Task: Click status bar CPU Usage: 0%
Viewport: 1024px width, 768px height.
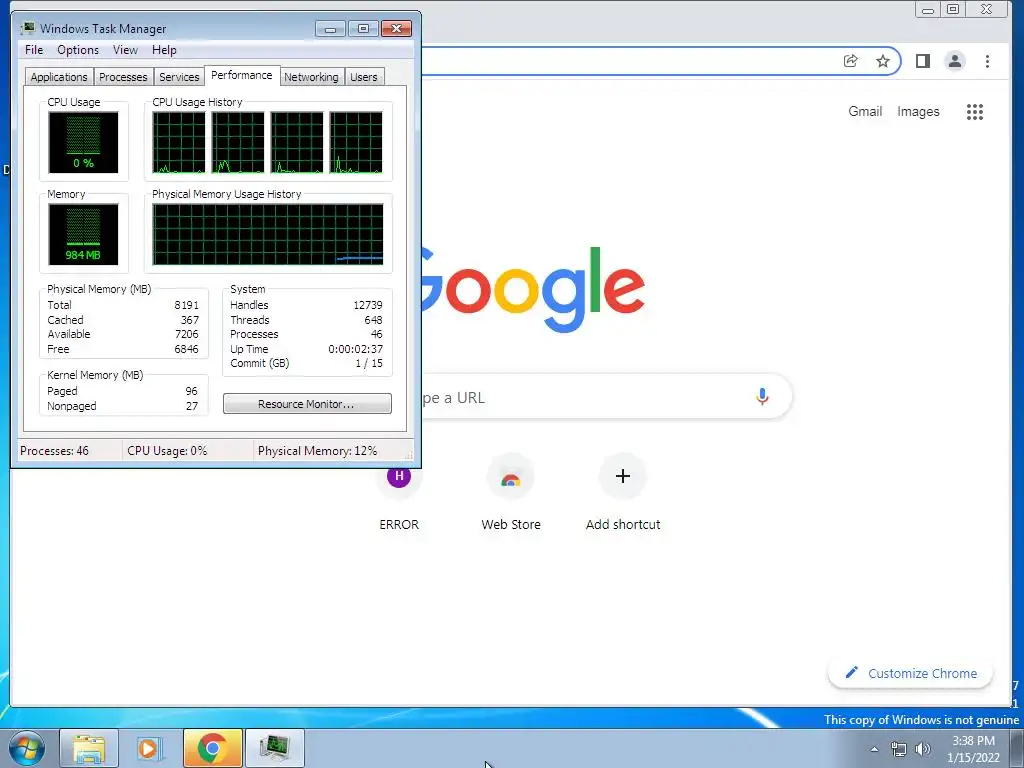Action: tap(167, 451)
